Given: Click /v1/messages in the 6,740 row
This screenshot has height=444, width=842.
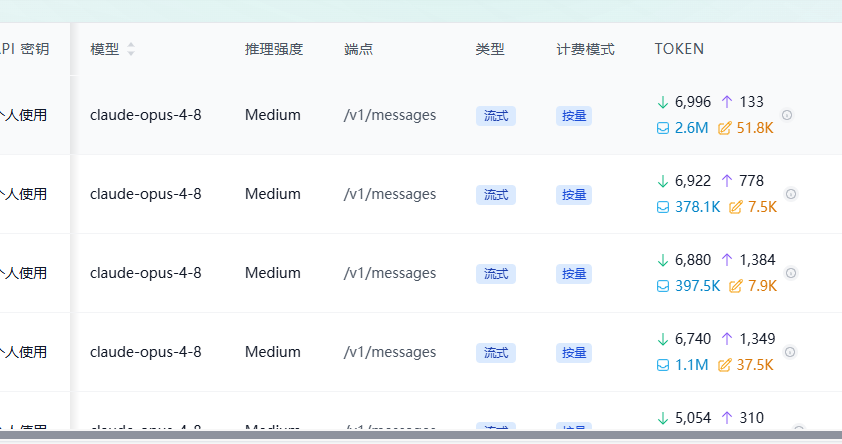Looking at the screenshot, I should click(390, 352).
